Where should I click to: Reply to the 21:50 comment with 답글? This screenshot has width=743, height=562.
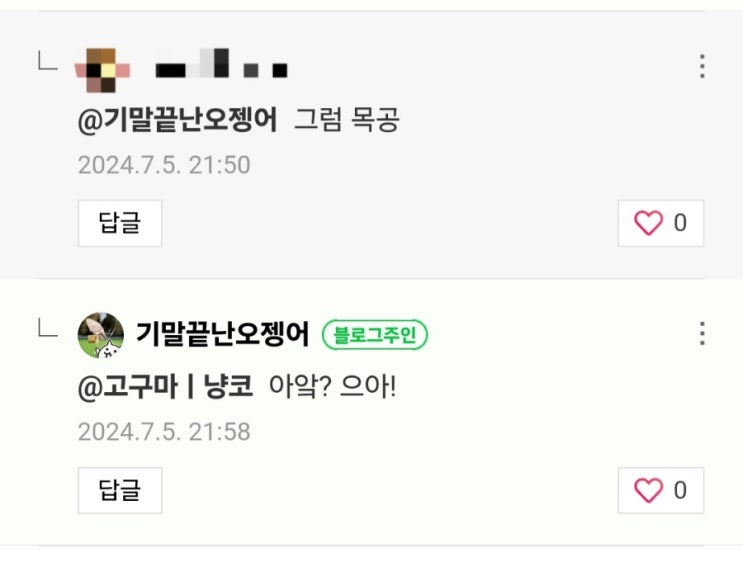[120, 223]
